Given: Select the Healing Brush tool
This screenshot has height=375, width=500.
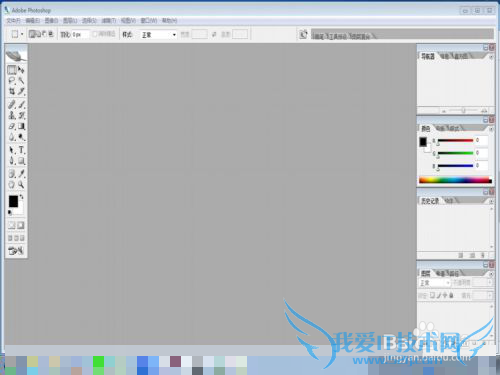Looking at the screenshot, I should click(x=12, y=105).
